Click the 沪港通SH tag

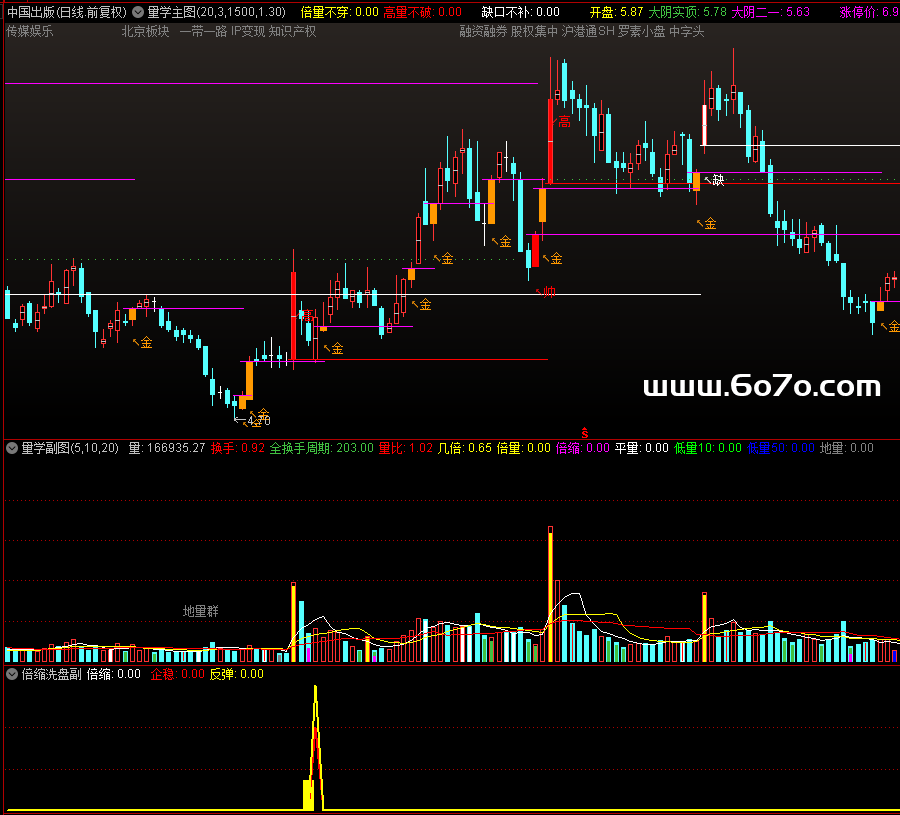tap(587, 31)
